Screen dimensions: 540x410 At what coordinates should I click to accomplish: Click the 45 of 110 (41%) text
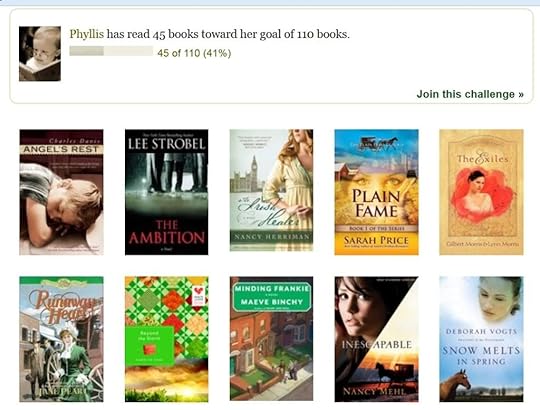click(194, 53)
